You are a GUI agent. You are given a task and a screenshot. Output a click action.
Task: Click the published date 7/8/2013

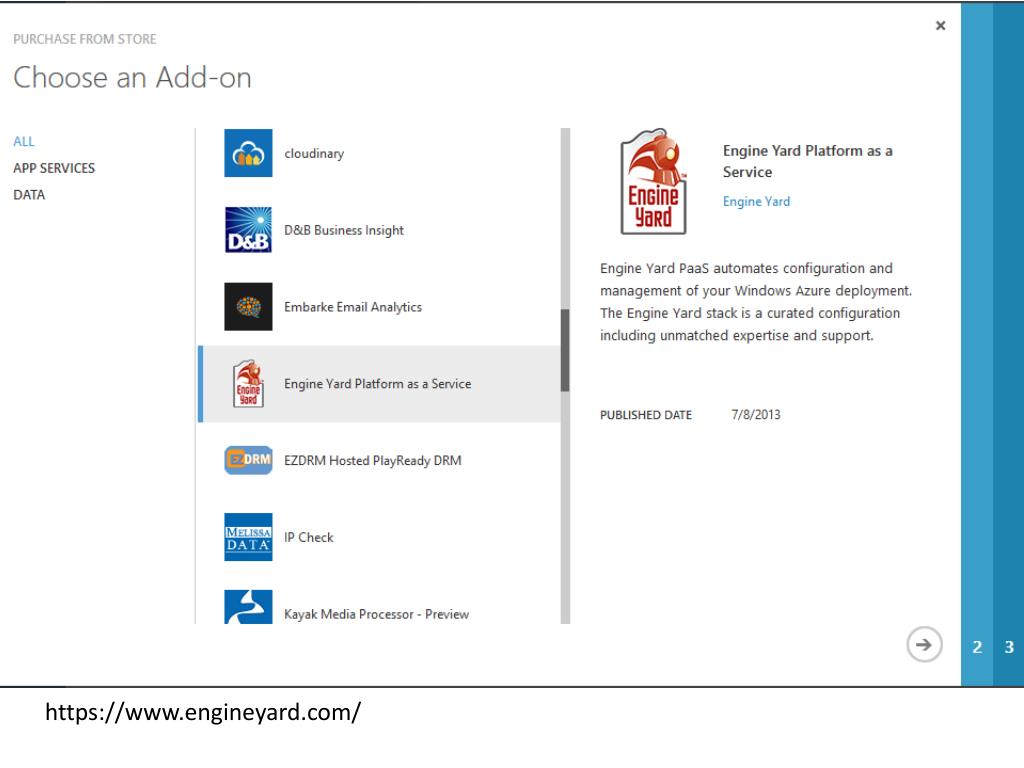click(x=756, y=414)
